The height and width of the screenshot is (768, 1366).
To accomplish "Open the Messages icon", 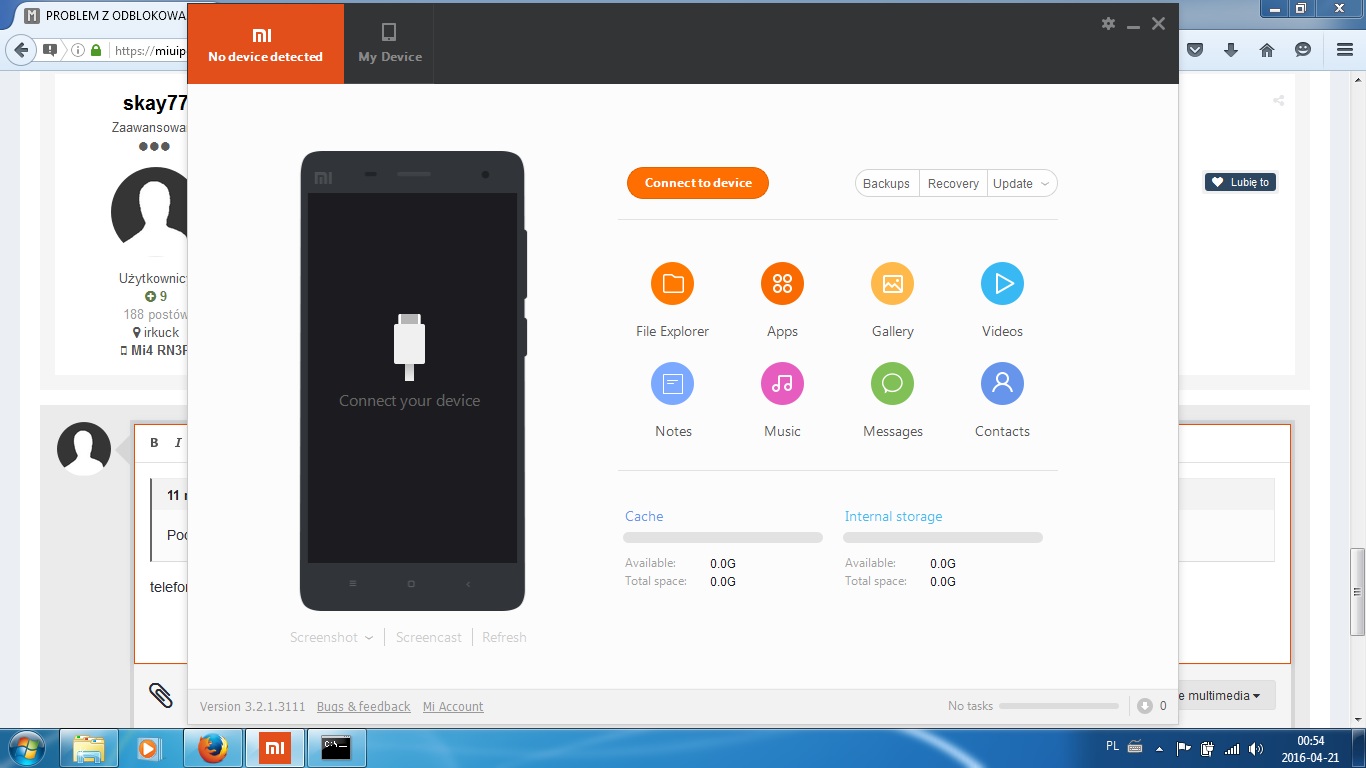I will pos(892,384).
